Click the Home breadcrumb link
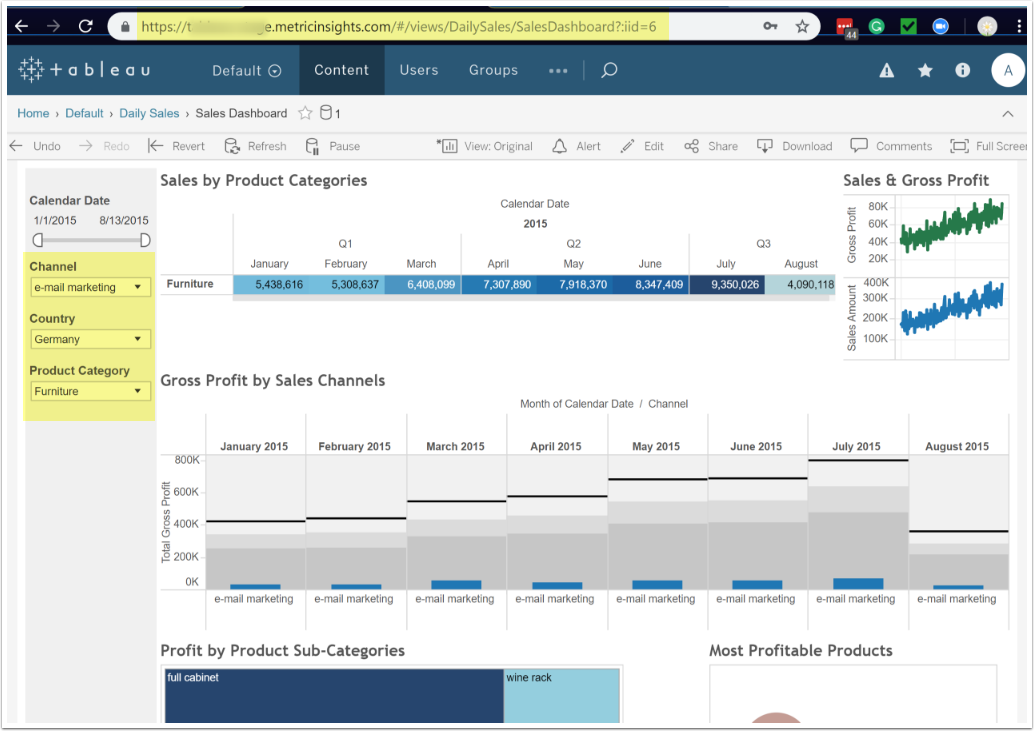Image resolution: width=1034 pixels, height=731 pixels. [x=33, y=113]
